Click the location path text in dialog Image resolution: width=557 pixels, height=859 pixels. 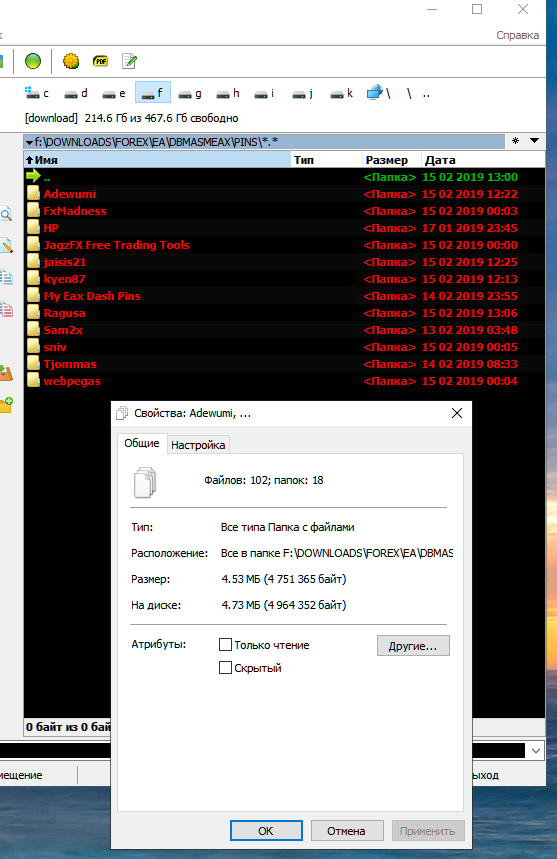point(337,553)
